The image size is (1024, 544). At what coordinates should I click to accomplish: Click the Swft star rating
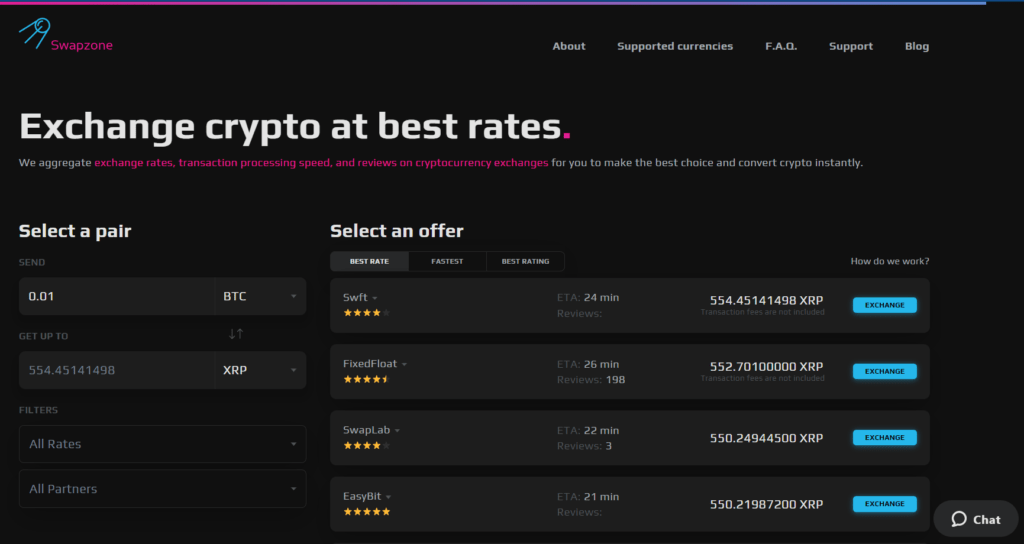[366, 313]
